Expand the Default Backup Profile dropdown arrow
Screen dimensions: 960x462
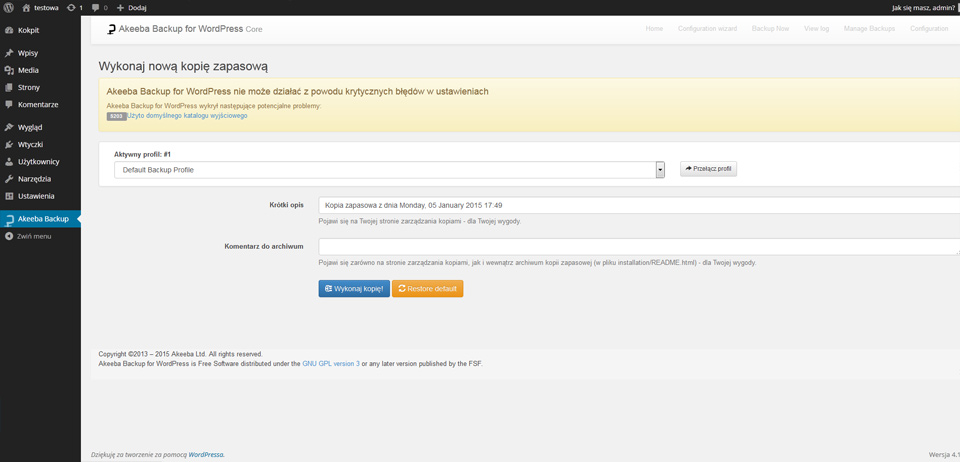(660, 170)
